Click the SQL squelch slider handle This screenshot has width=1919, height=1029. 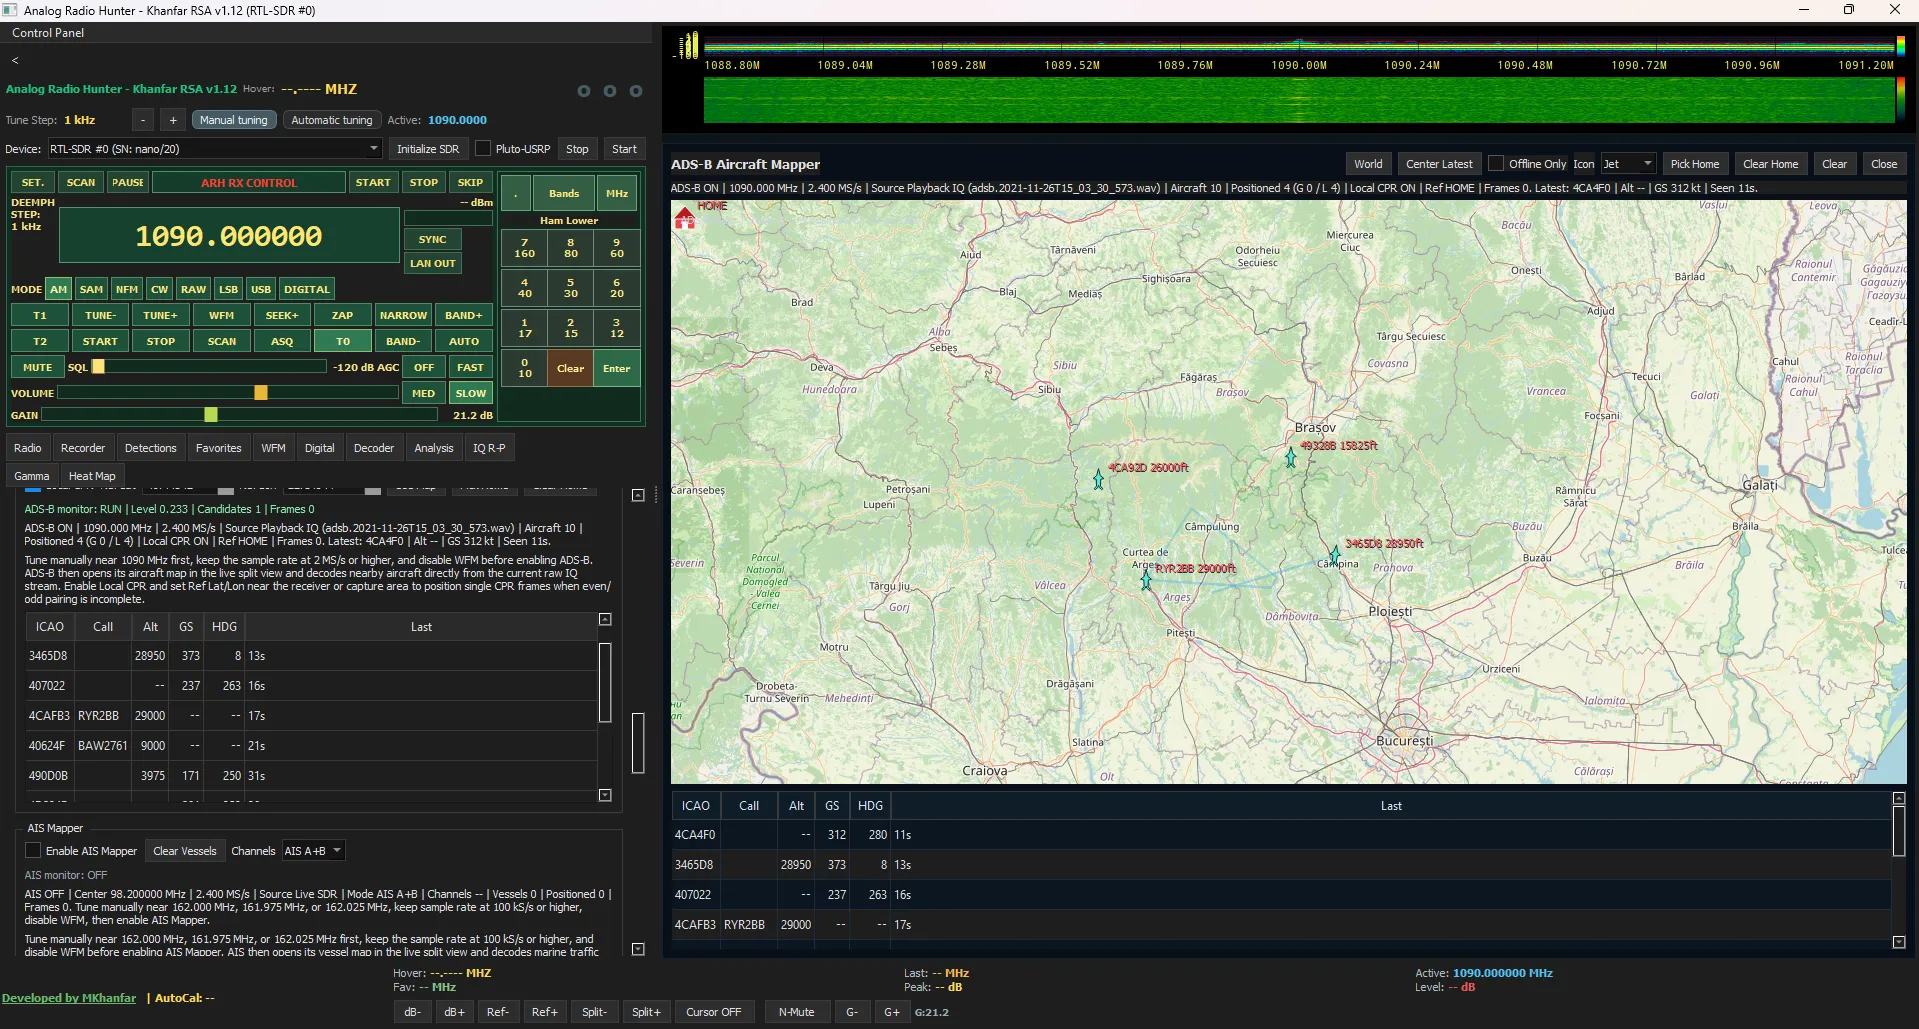(x=98, y=366)
